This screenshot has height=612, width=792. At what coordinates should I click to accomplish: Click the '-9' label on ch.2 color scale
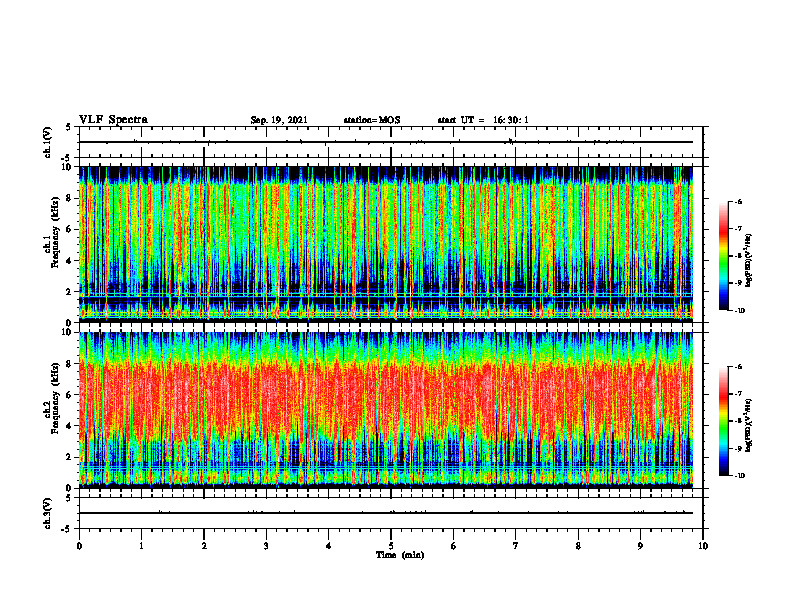tap(738, 448)
